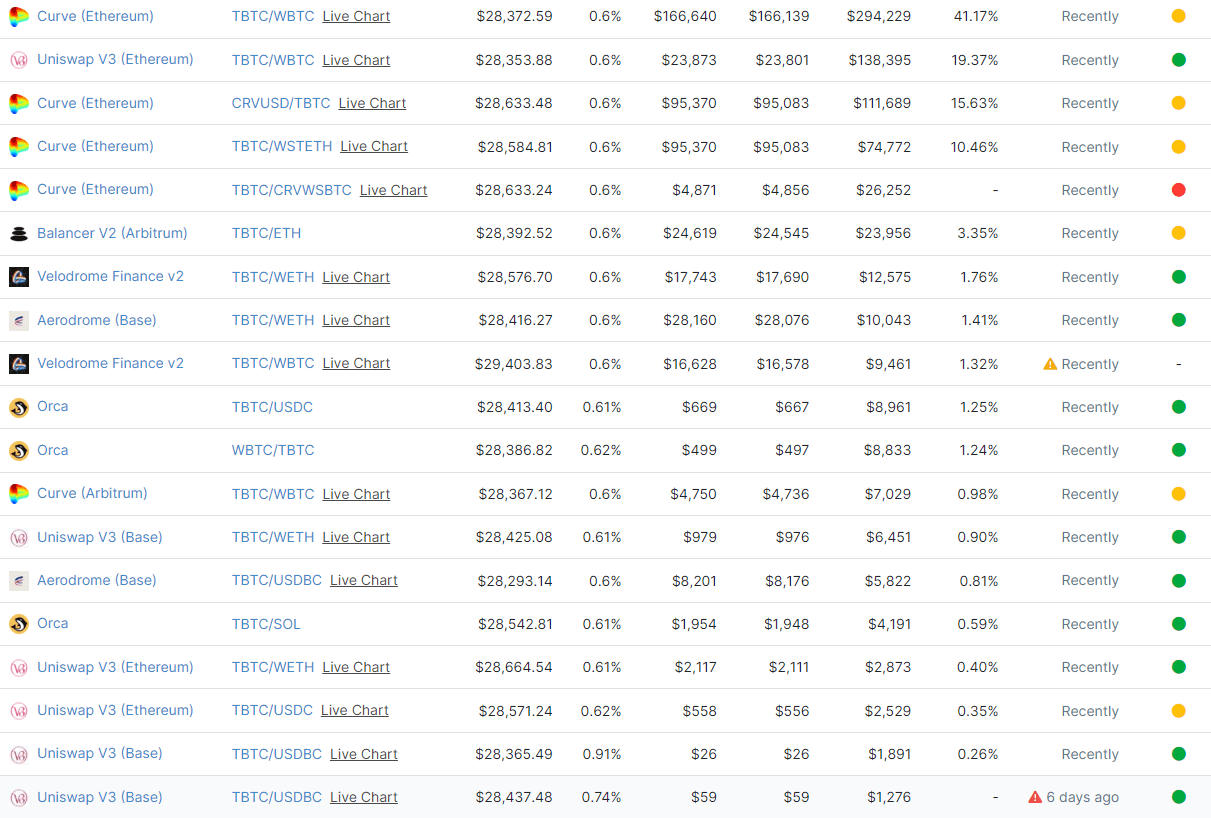Click the Uniswap logo in the $28,664.54 row

[x=18, y=667]
